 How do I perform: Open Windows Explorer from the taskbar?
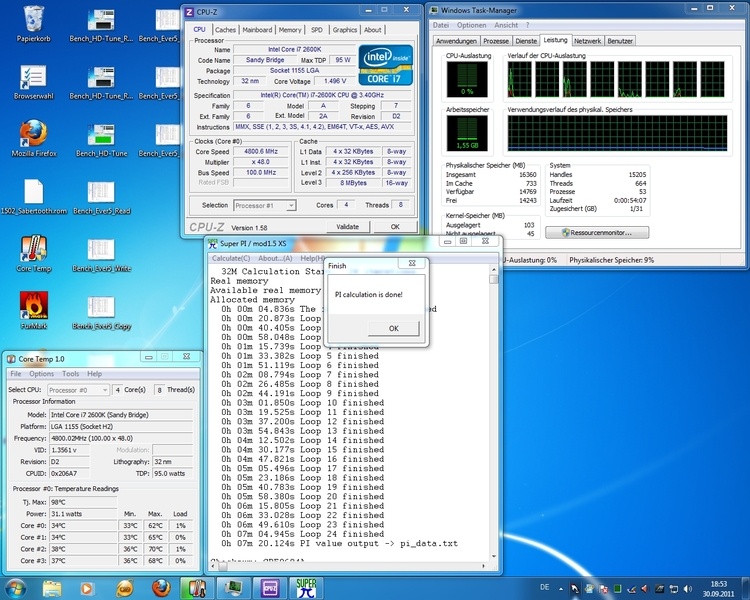point(52,589)
